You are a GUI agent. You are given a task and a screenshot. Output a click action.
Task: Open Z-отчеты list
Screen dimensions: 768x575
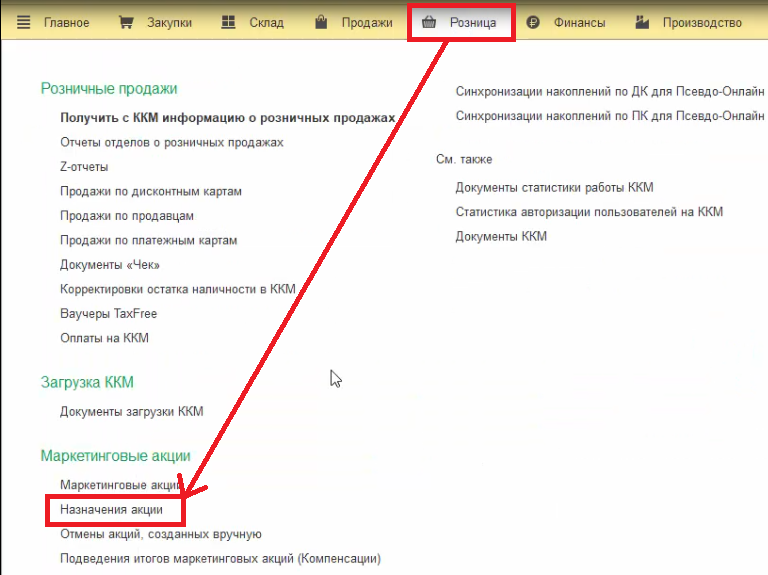coord(84,167)
